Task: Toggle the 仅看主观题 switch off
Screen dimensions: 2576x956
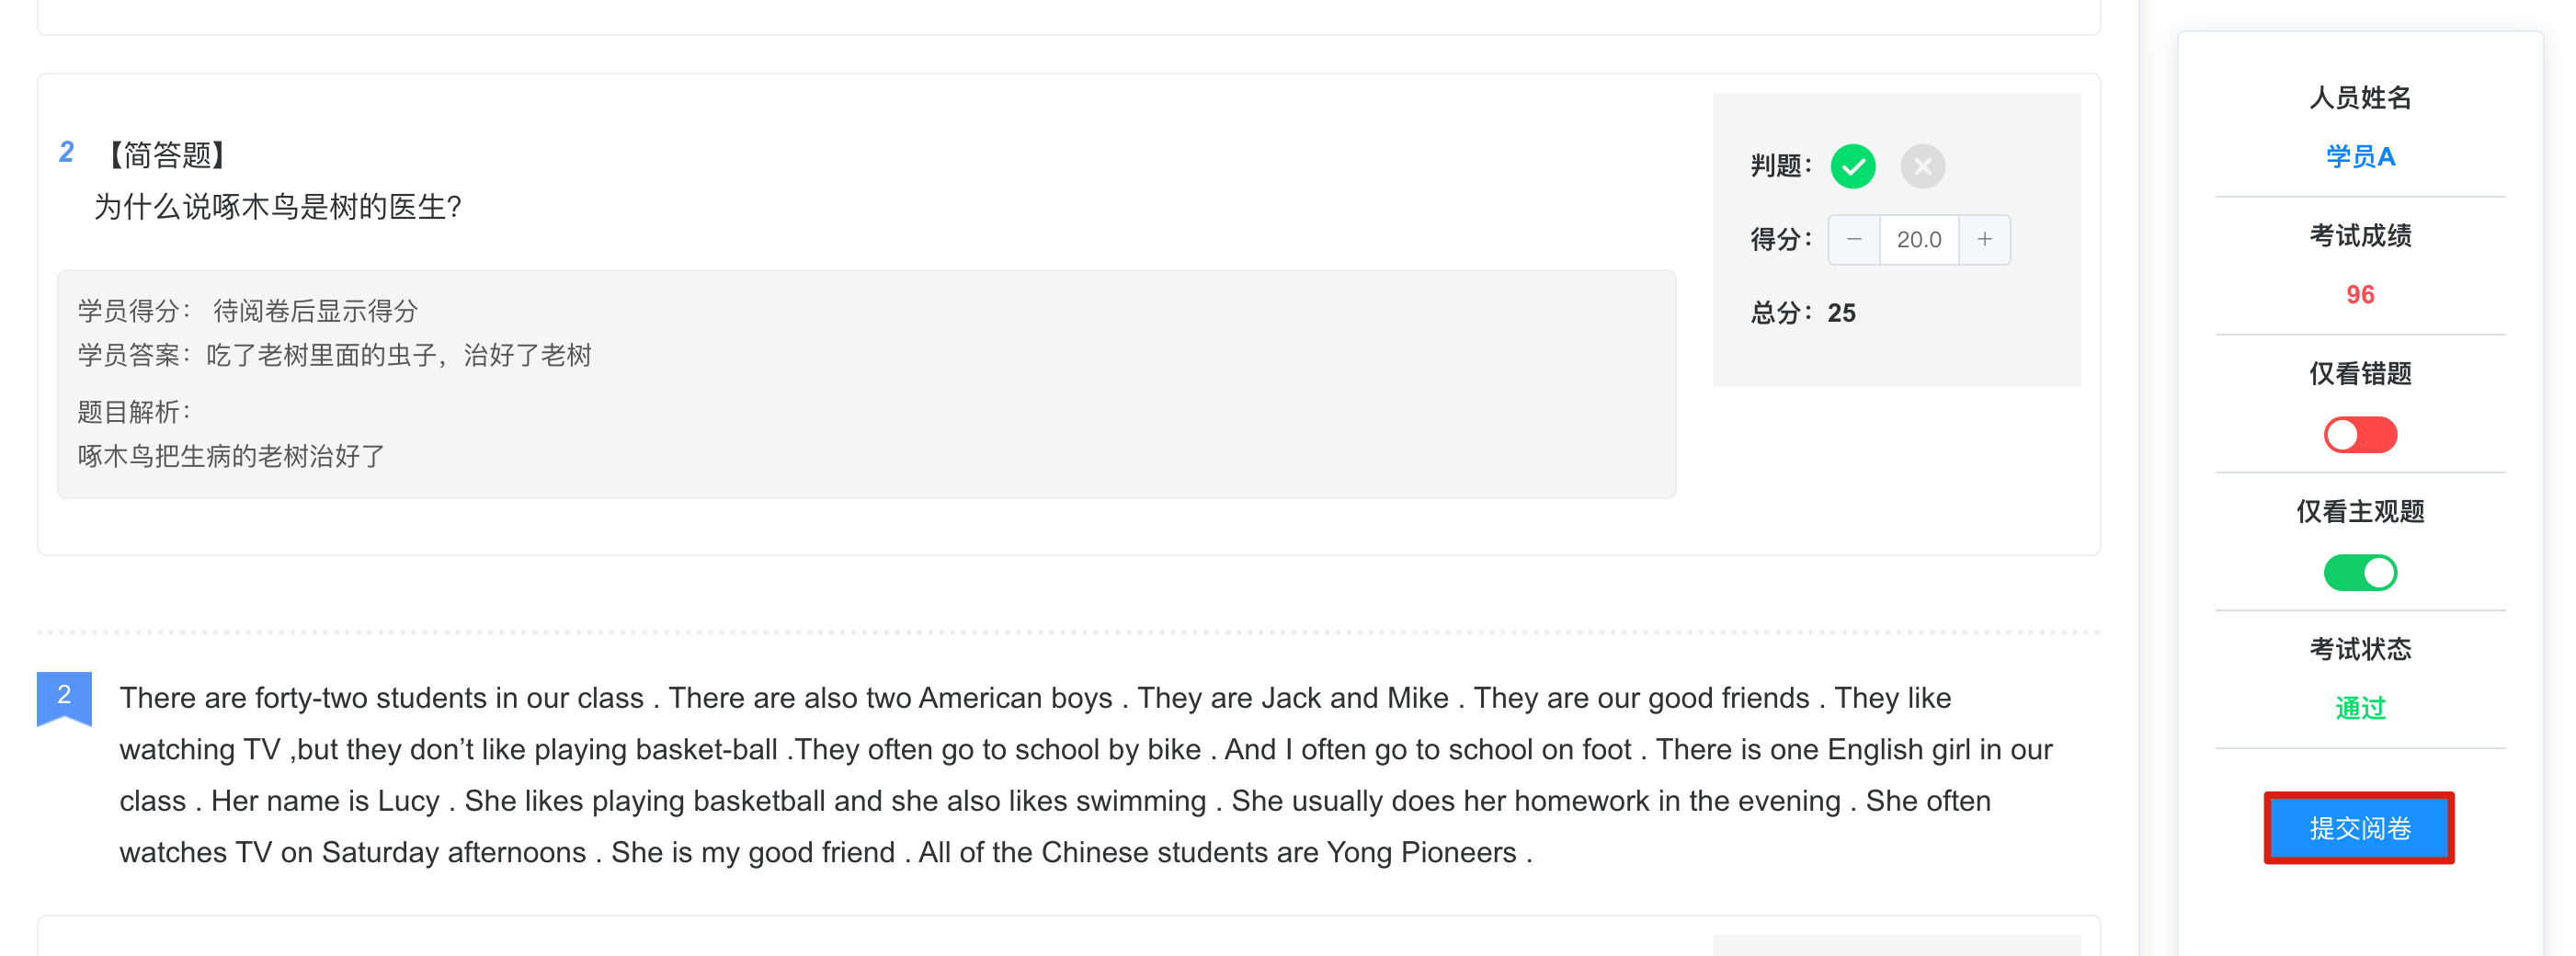Action: [x=2360, y=573]
